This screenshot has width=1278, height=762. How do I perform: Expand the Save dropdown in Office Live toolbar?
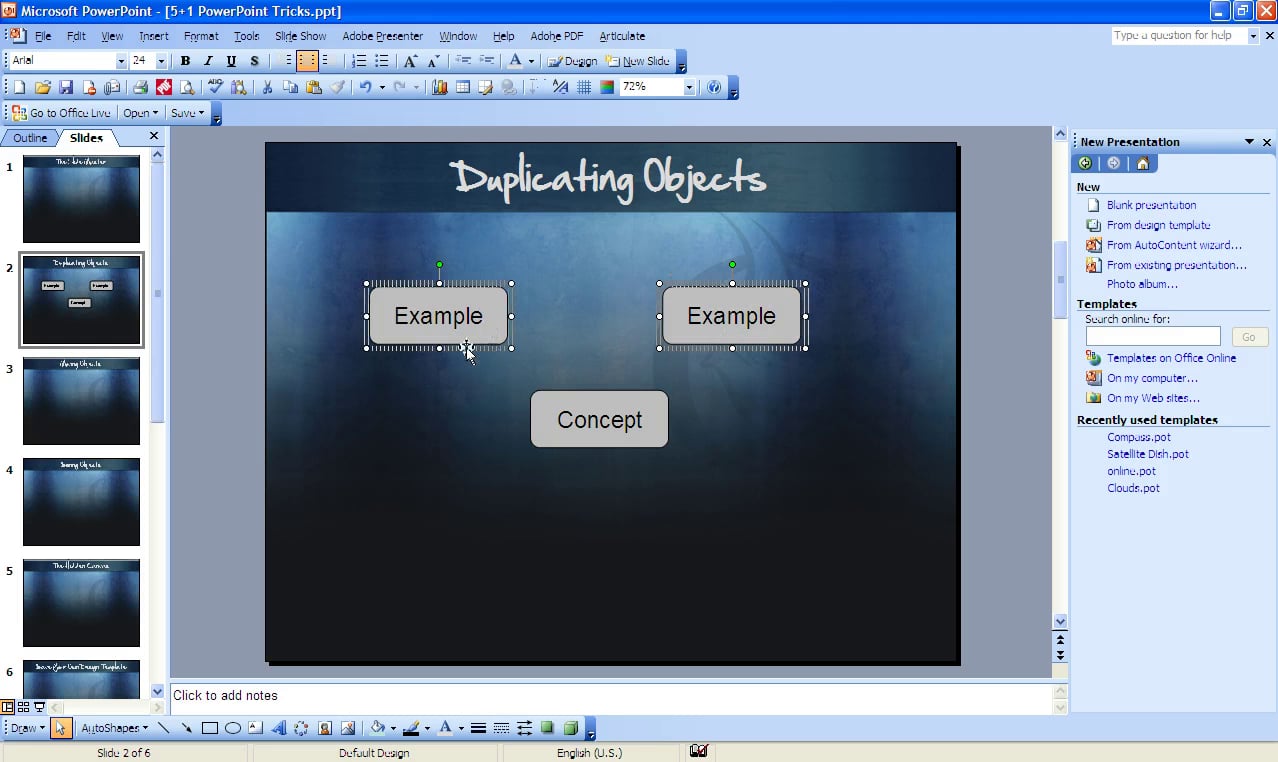pyautogui.click(x=201, y=113)
